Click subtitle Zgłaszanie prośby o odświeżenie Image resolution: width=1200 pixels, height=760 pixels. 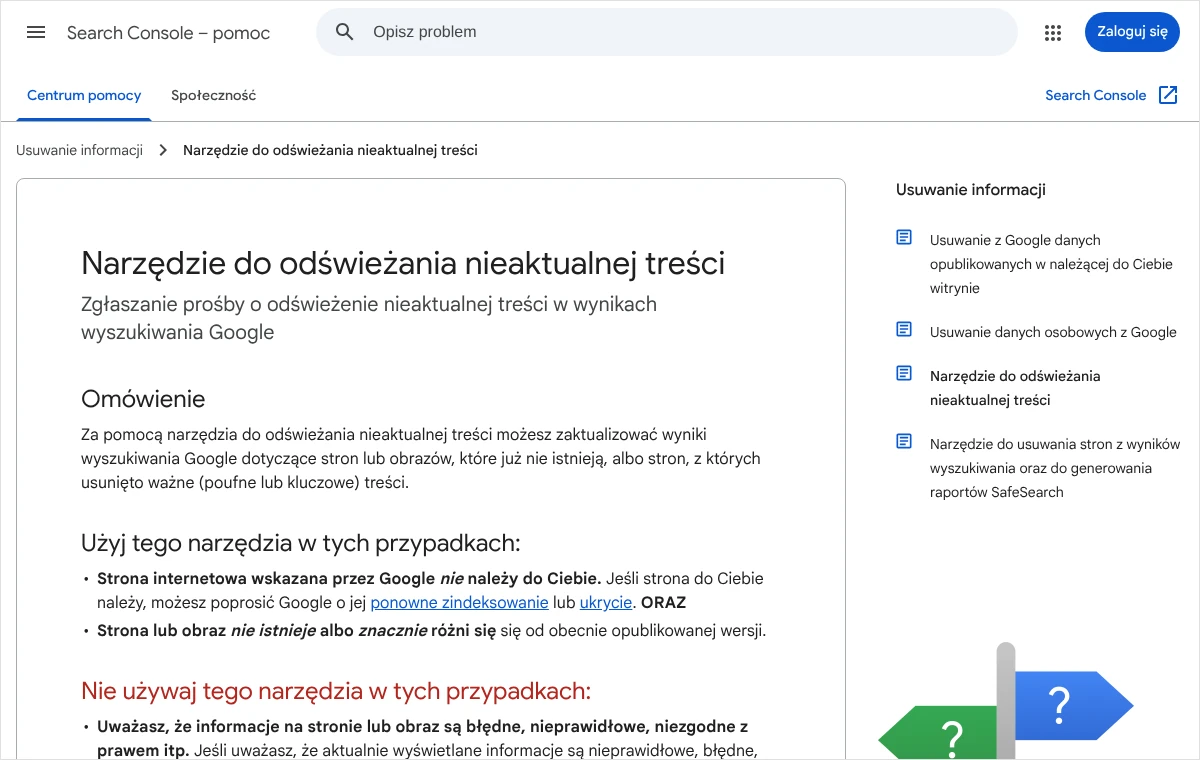point(369,318)
